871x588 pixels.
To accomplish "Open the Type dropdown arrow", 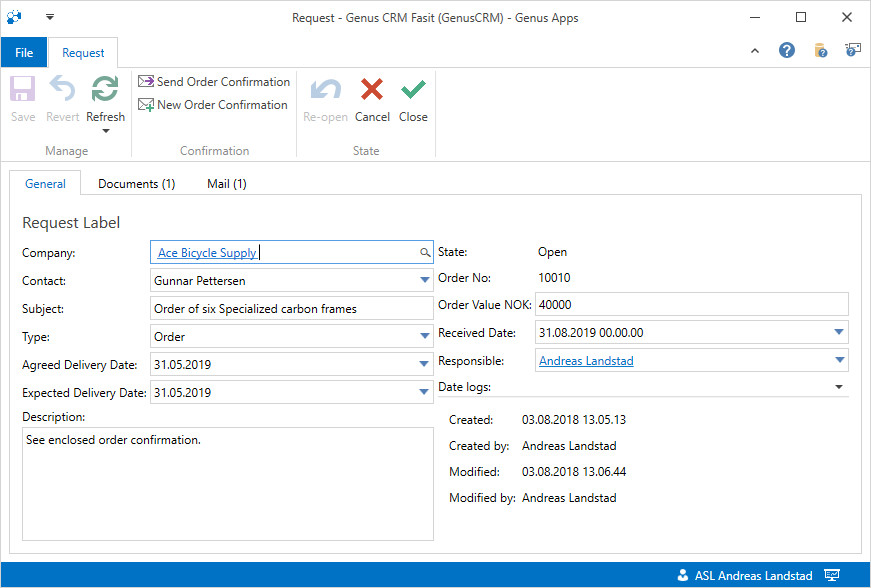I will tap(424, 336).
